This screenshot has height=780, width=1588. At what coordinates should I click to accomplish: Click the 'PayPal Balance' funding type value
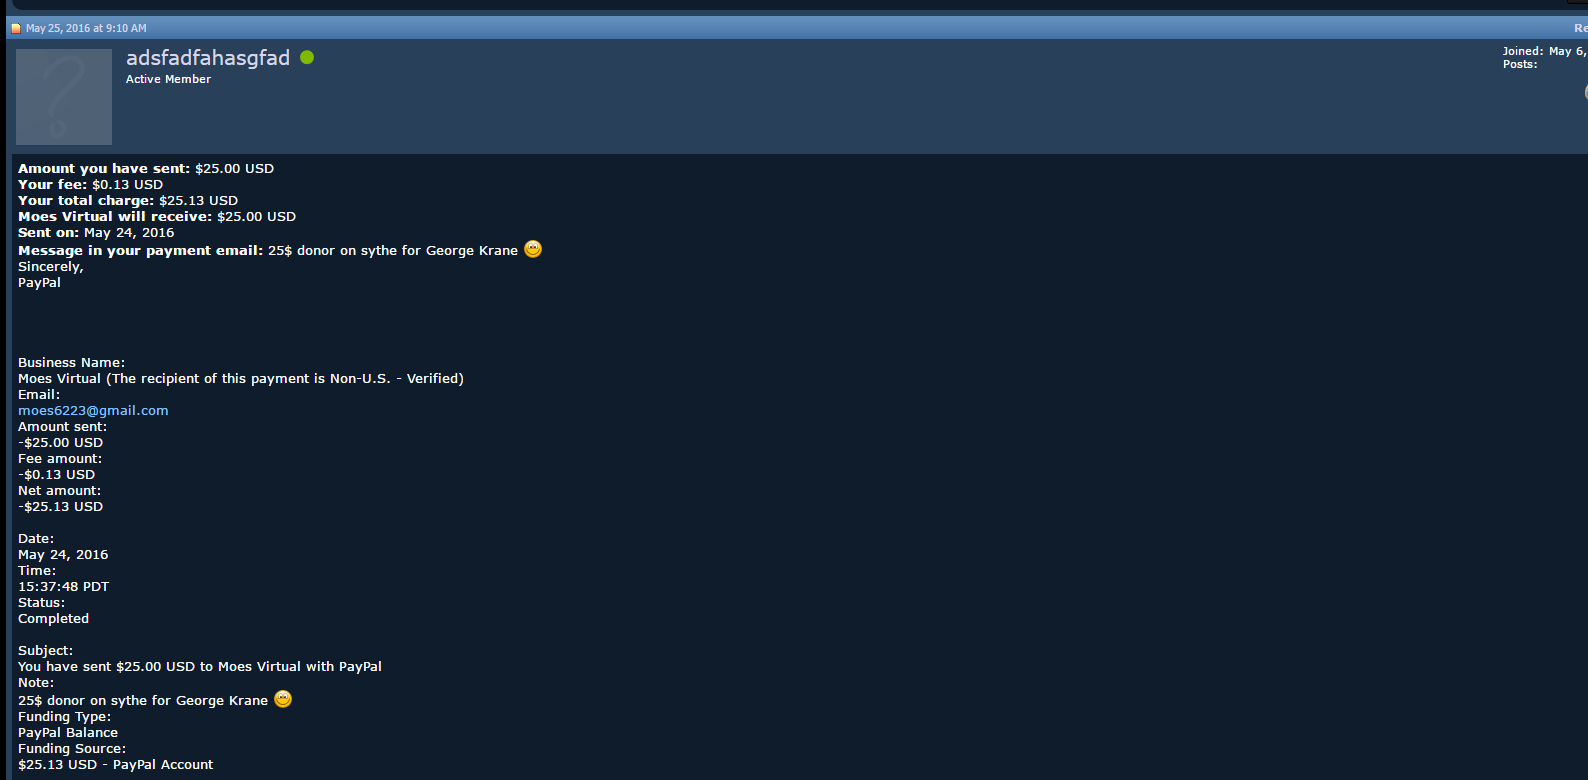[68, 733]
